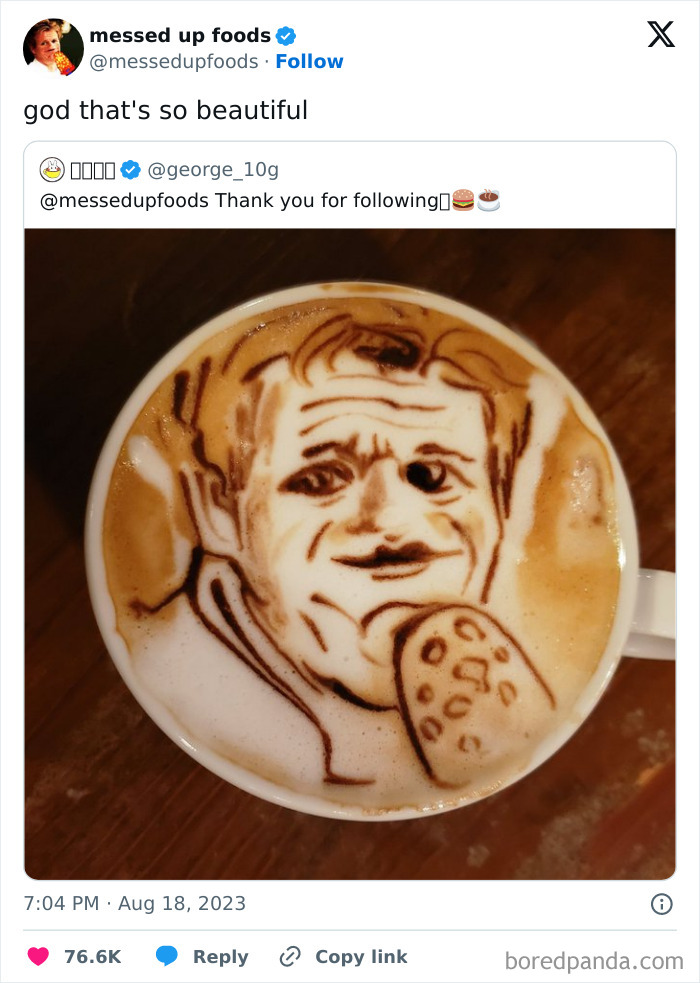Open the tweet info circle icon
The height and width of the screenshot is (983, 700).
[662, 904]
